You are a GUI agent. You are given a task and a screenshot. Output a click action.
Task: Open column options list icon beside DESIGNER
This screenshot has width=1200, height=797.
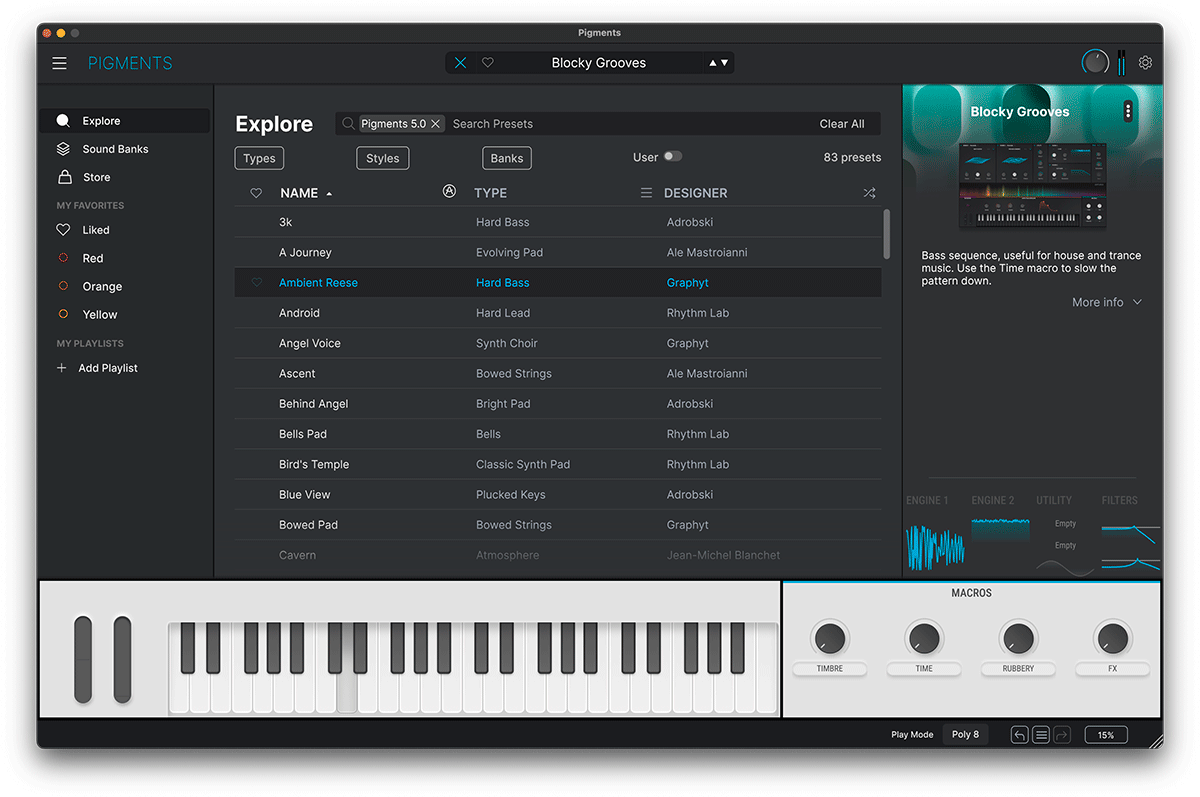click(x=646, y=193)
